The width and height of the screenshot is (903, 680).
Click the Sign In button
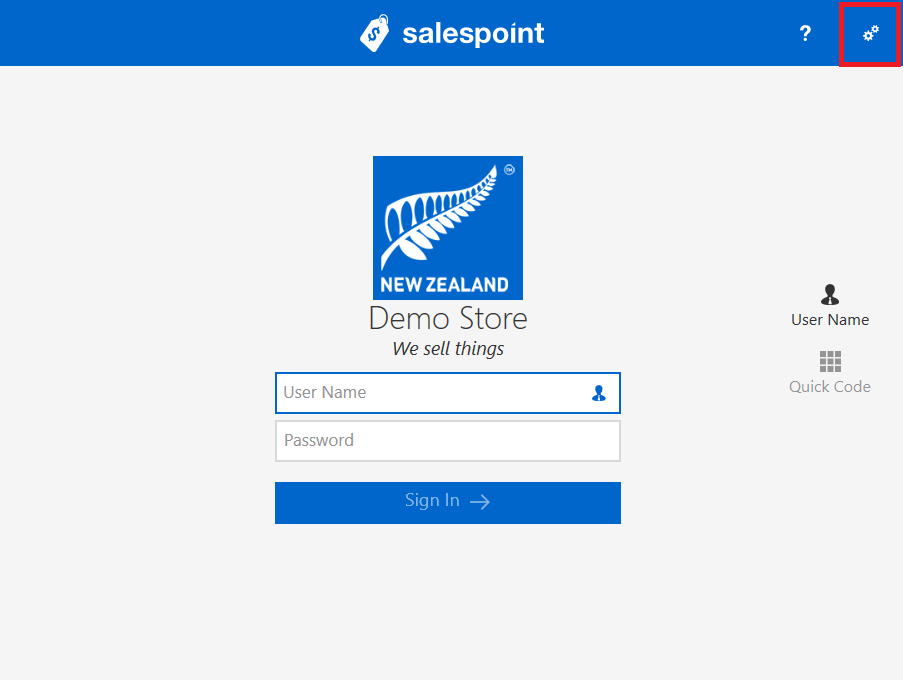click(447, 503)
